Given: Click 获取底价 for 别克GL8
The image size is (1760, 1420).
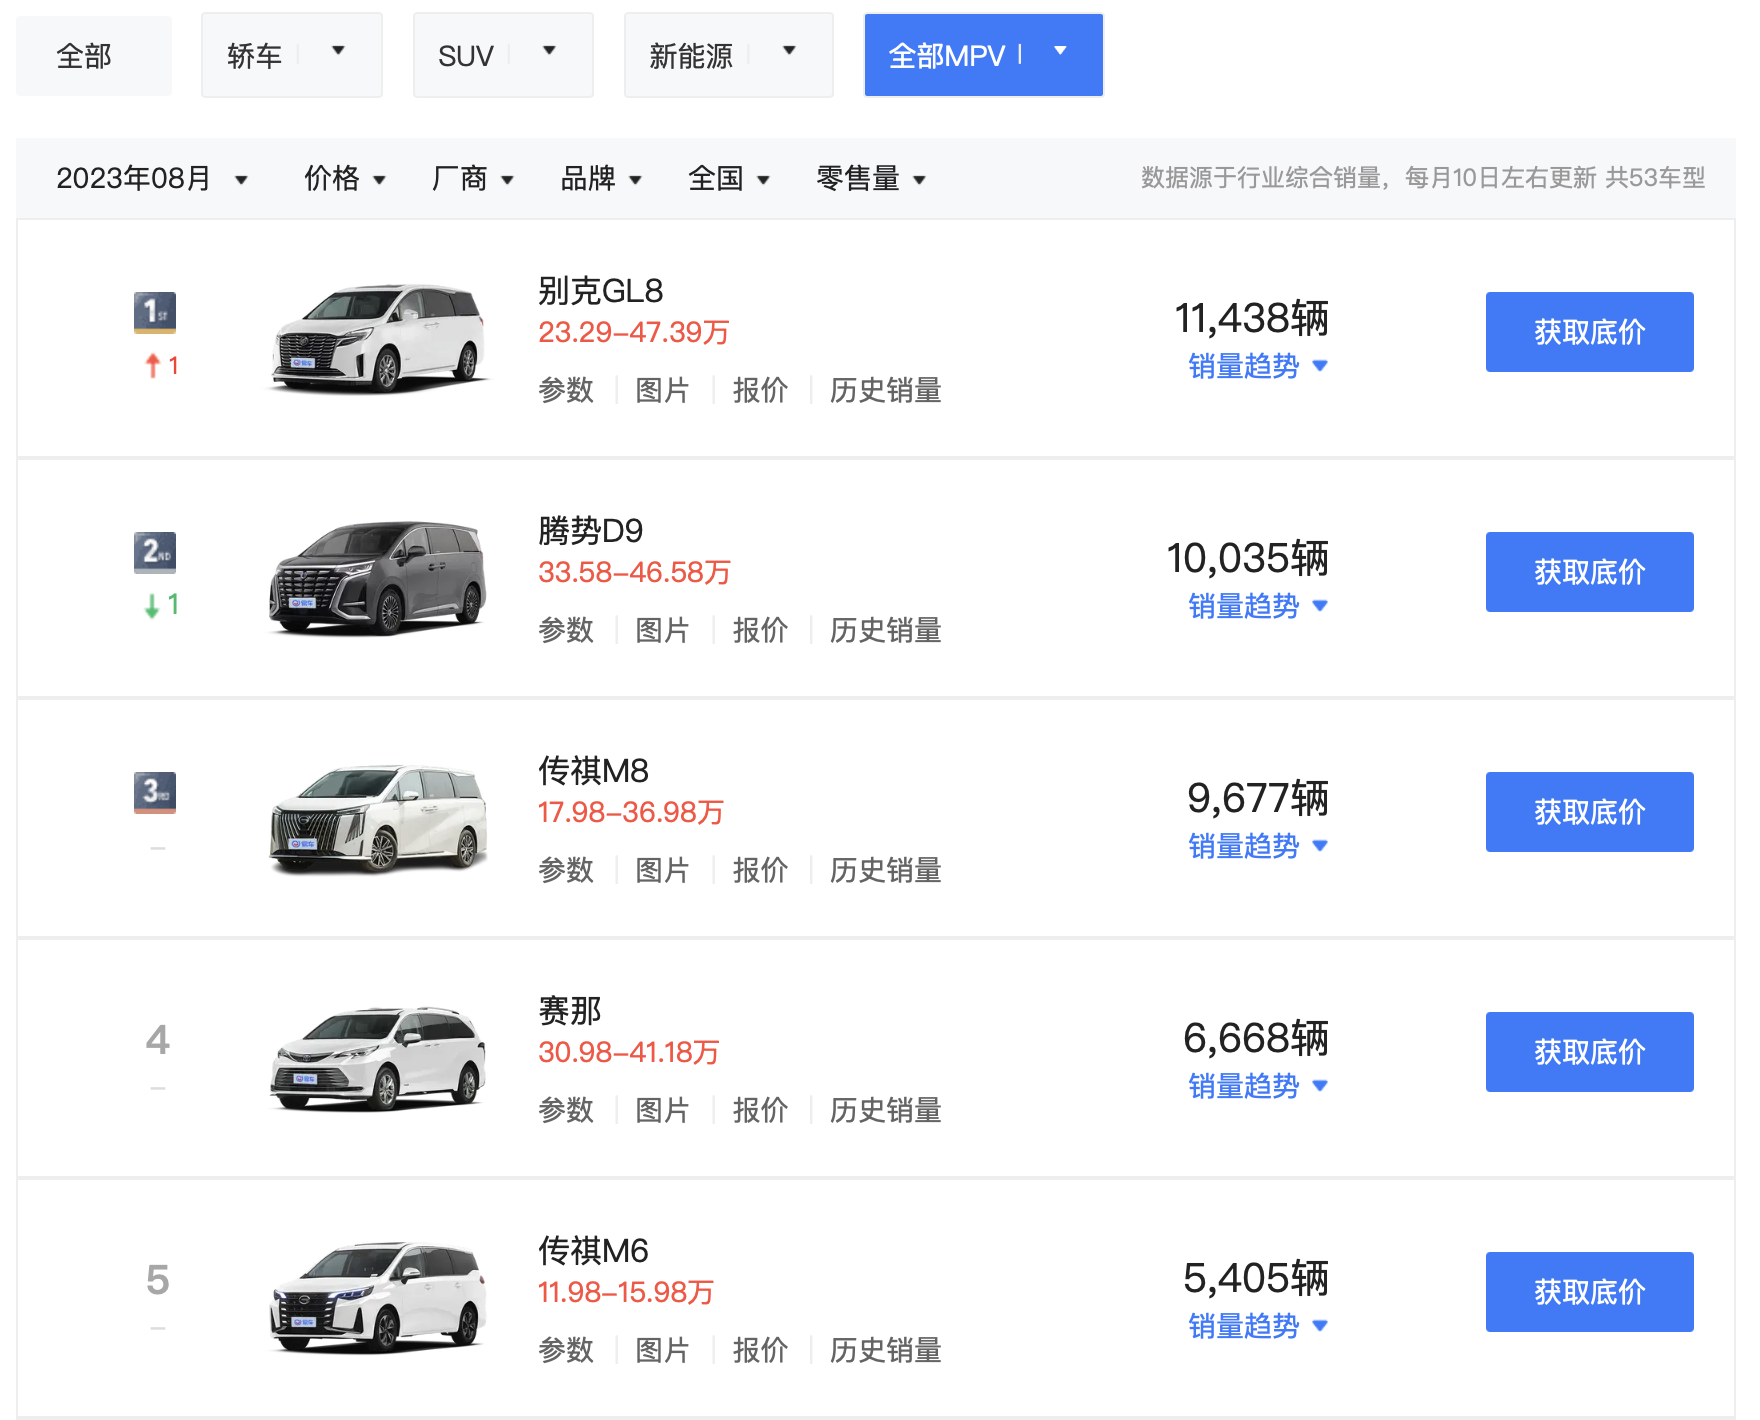Looking at the screenshot, I should [x=1589, y=332].
